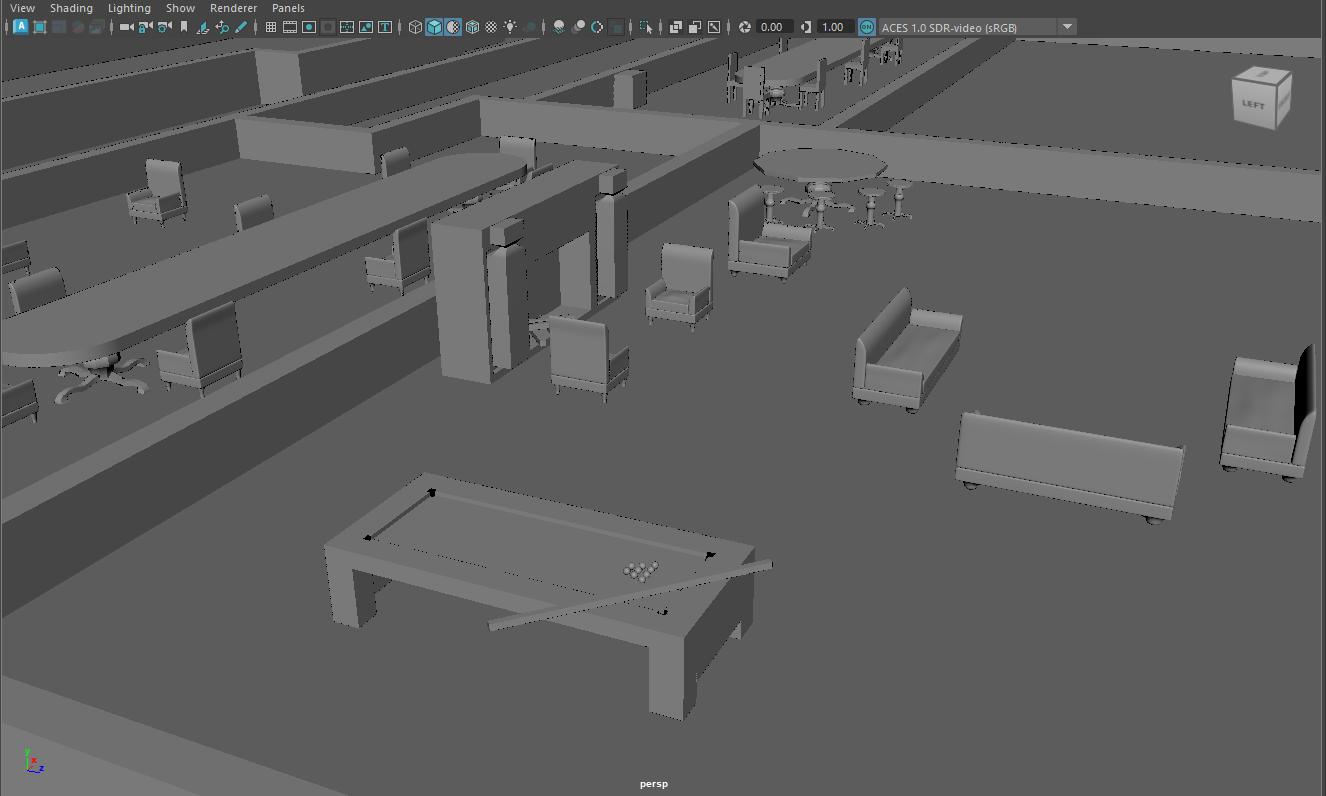
Task: Open the Renderer menu
Action: (x=233, y=8)
